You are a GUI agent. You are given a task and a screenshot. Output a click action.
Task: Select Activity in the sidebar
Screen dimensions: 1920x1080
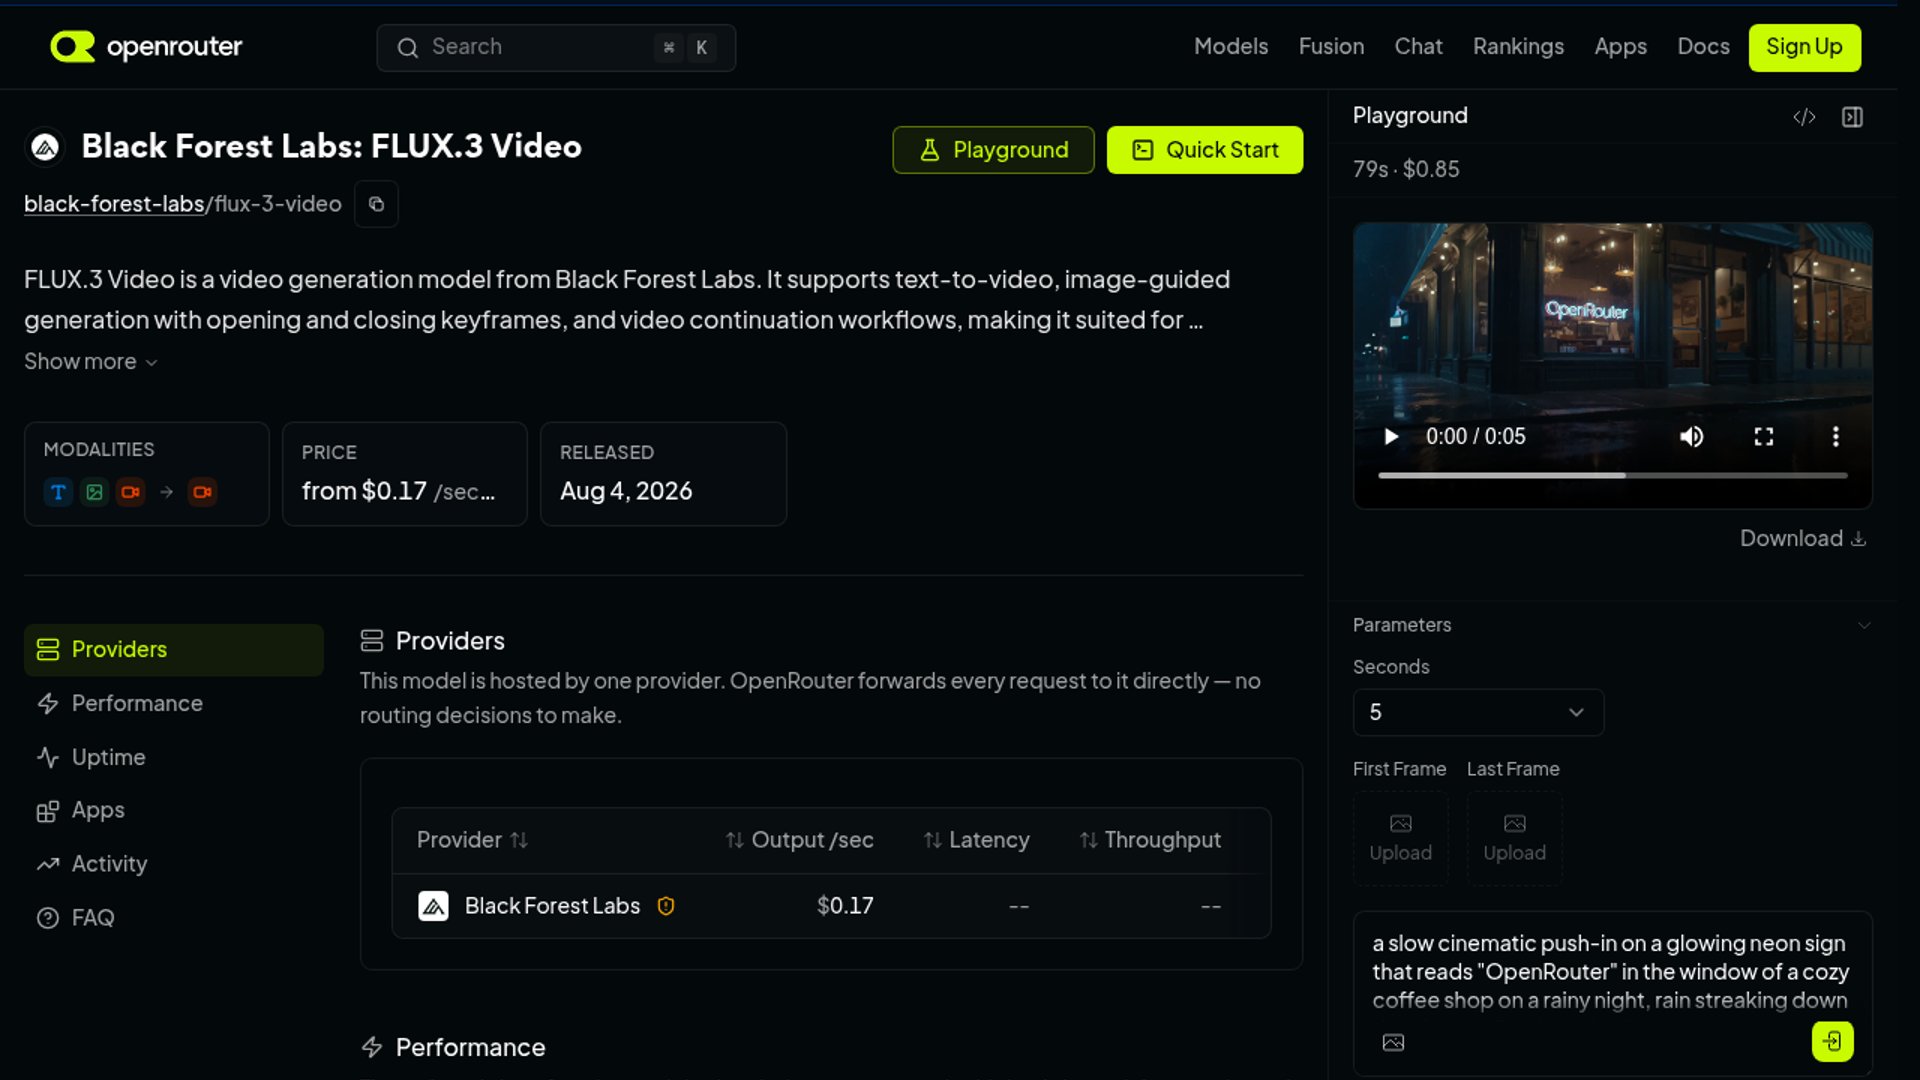click(174, 864)
